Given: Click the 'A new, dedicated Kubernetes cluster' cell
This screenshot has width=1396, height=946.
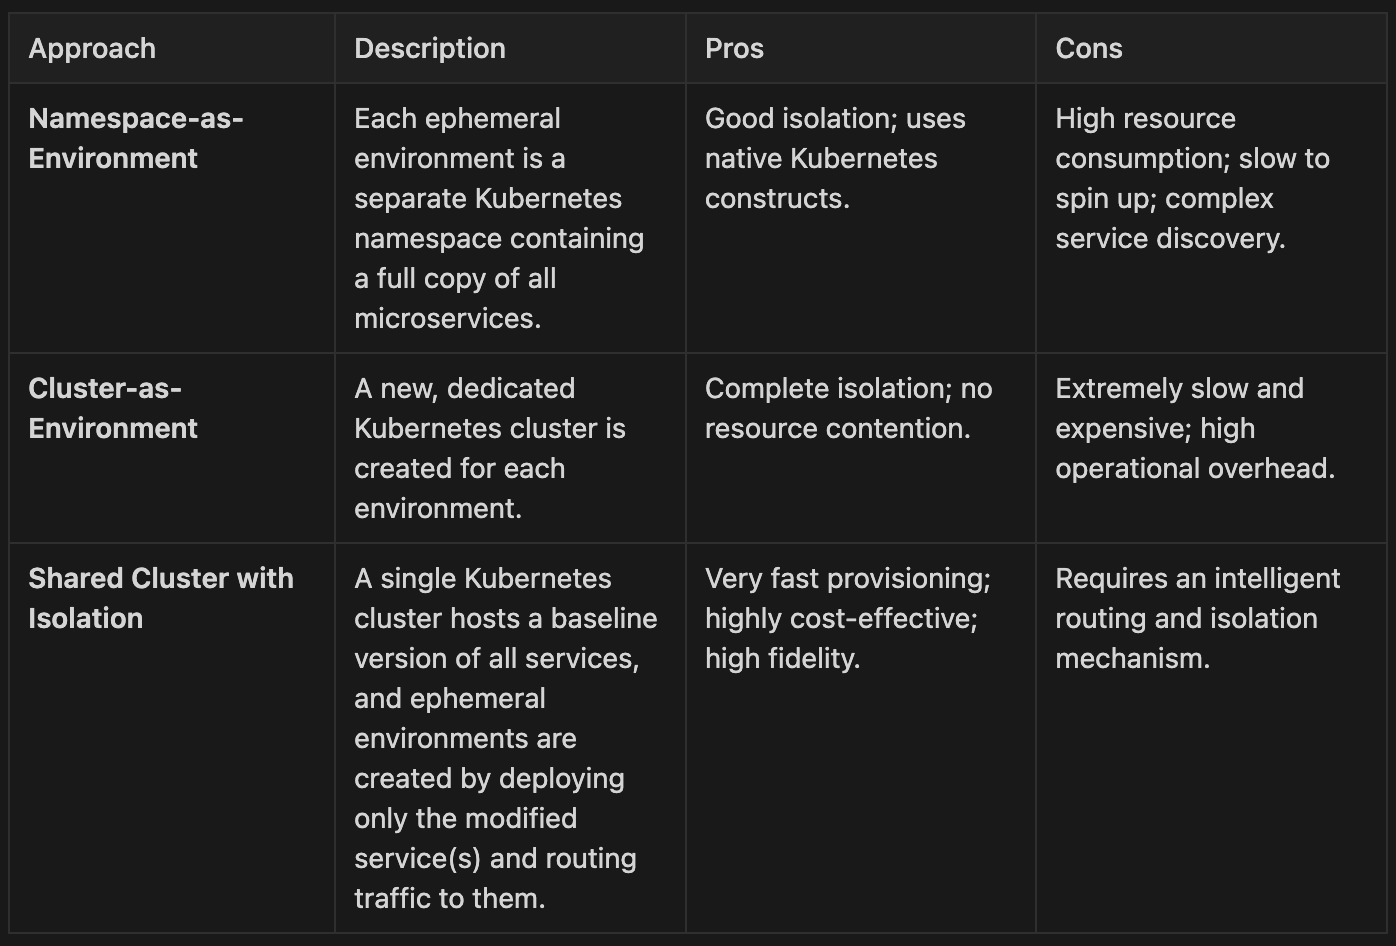Looking at the screenshot, I should tap(489, 448).
